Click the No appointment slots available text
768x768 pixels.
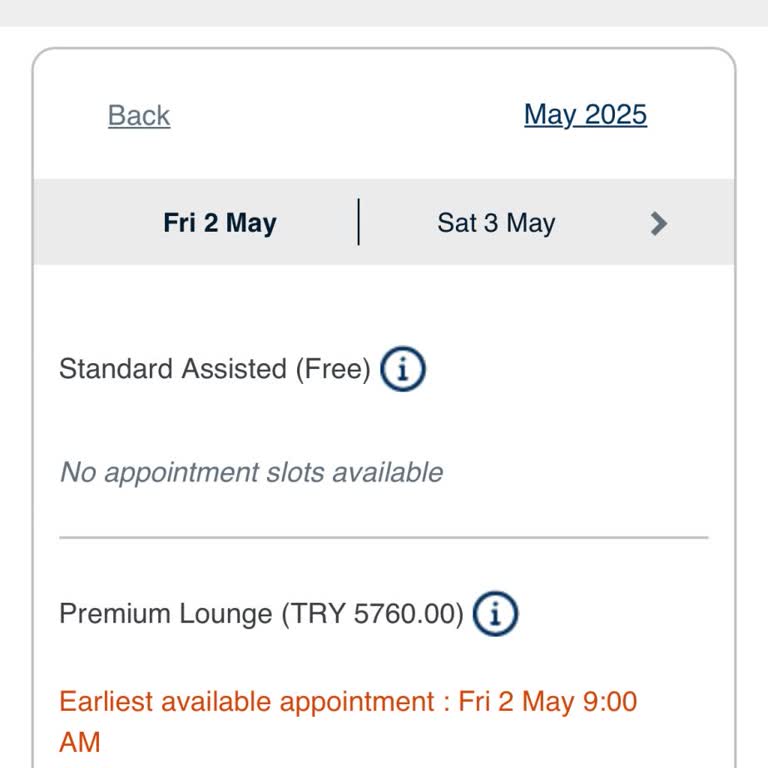[251, 472]
